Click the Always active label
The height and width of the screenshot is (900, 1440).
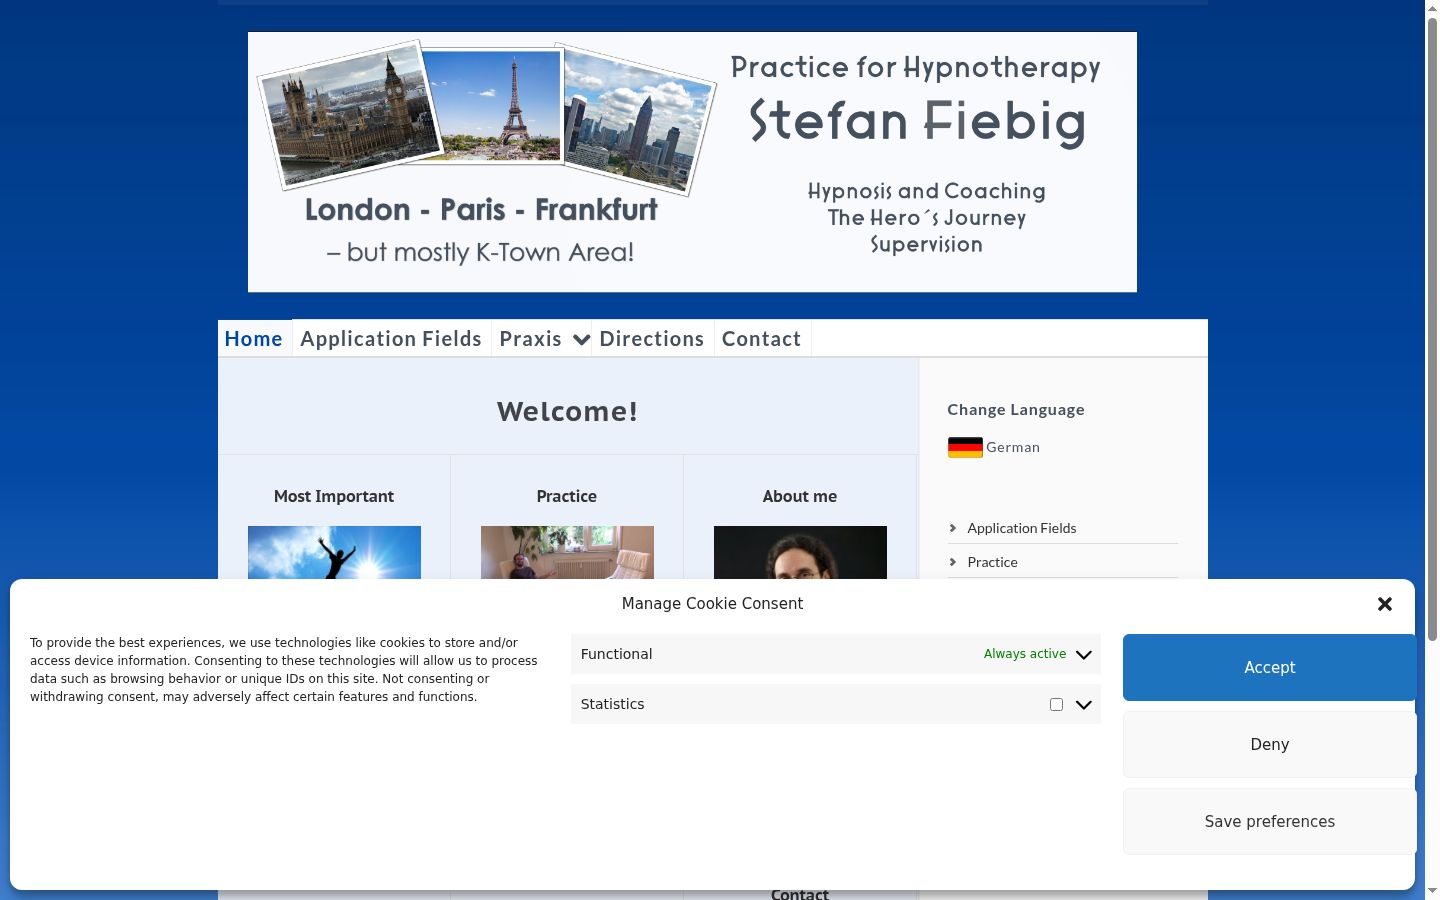1025,654
